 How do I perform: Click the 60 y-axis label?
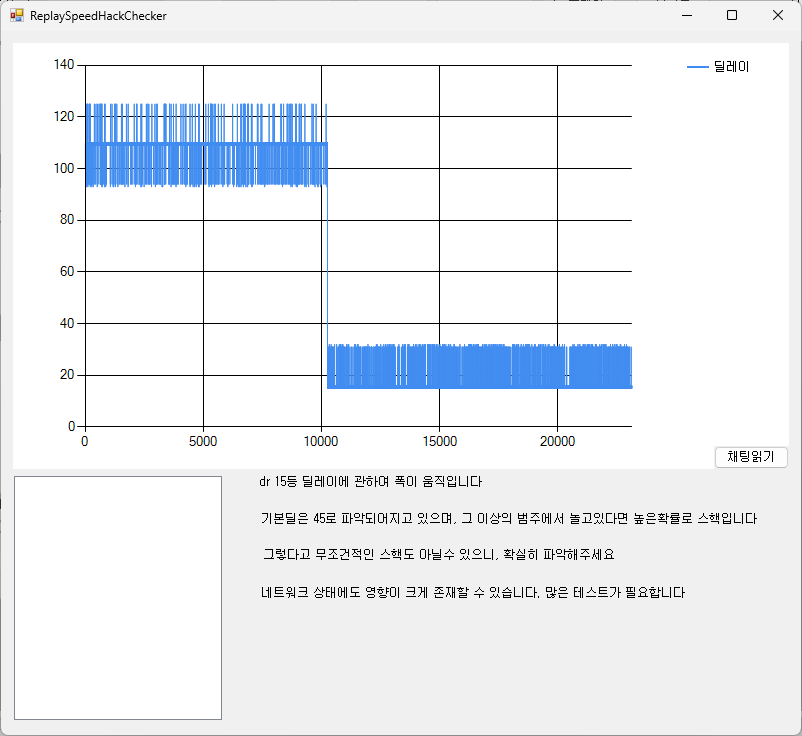pos(67,272)
